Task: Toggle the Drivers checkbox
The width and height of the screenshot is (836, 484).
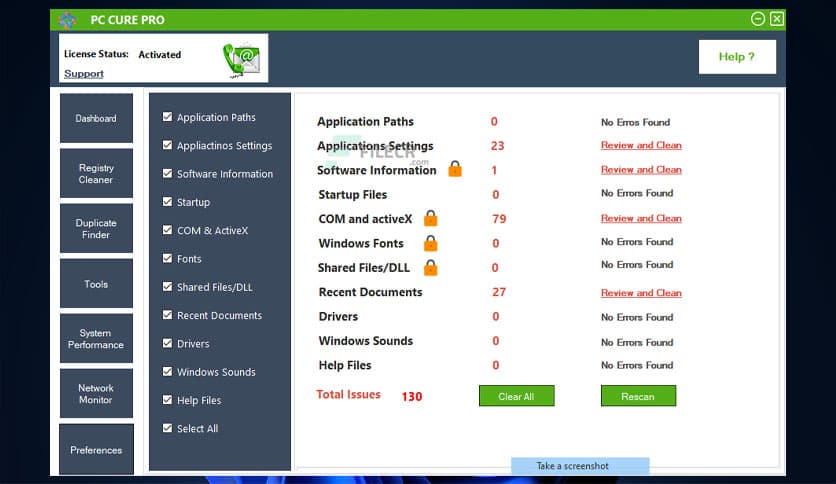Action: coord(167,343)
